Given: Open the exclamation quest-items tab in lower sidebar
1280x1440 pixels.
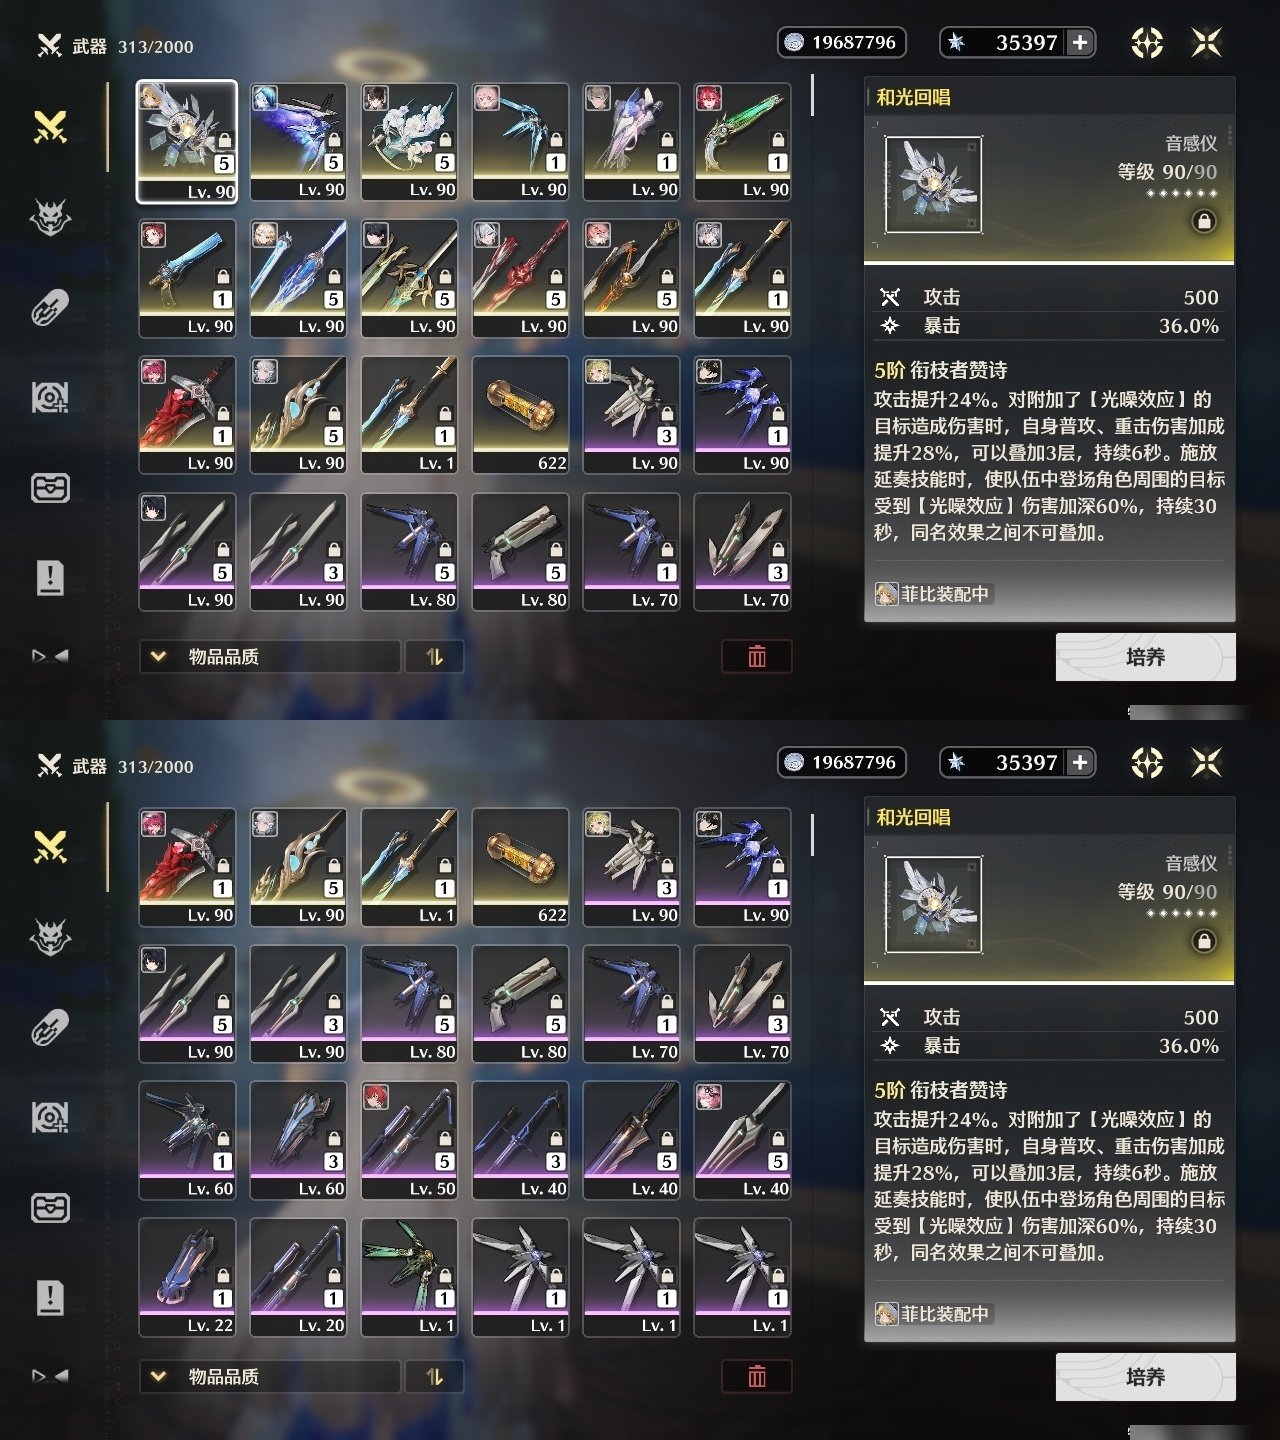Looking at the screenshot, I should tap(50, 1297).
